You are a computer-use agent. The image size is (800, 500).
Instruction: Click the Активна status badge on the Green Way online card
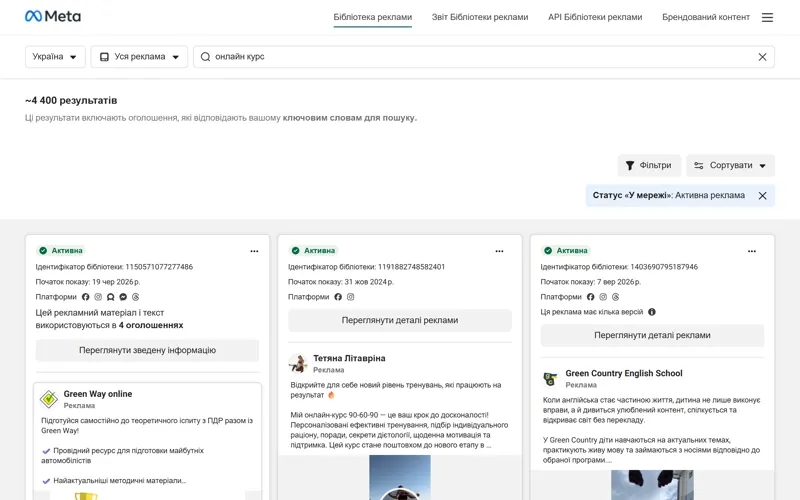(61, 251)
